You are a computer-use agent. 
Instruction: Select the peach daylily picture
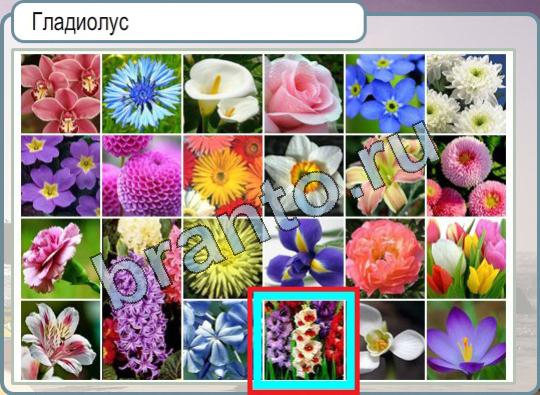click(385, 176)
